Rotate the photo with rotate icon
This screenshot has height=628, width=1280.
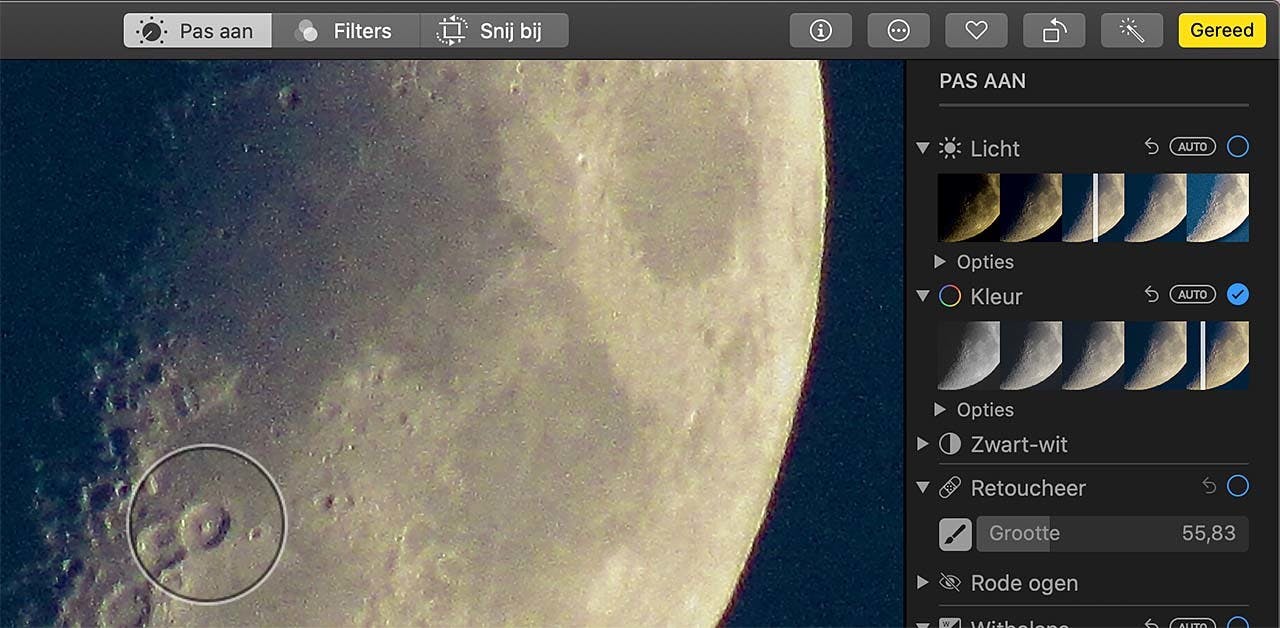pyautogui.click(x=1054, y=31)
